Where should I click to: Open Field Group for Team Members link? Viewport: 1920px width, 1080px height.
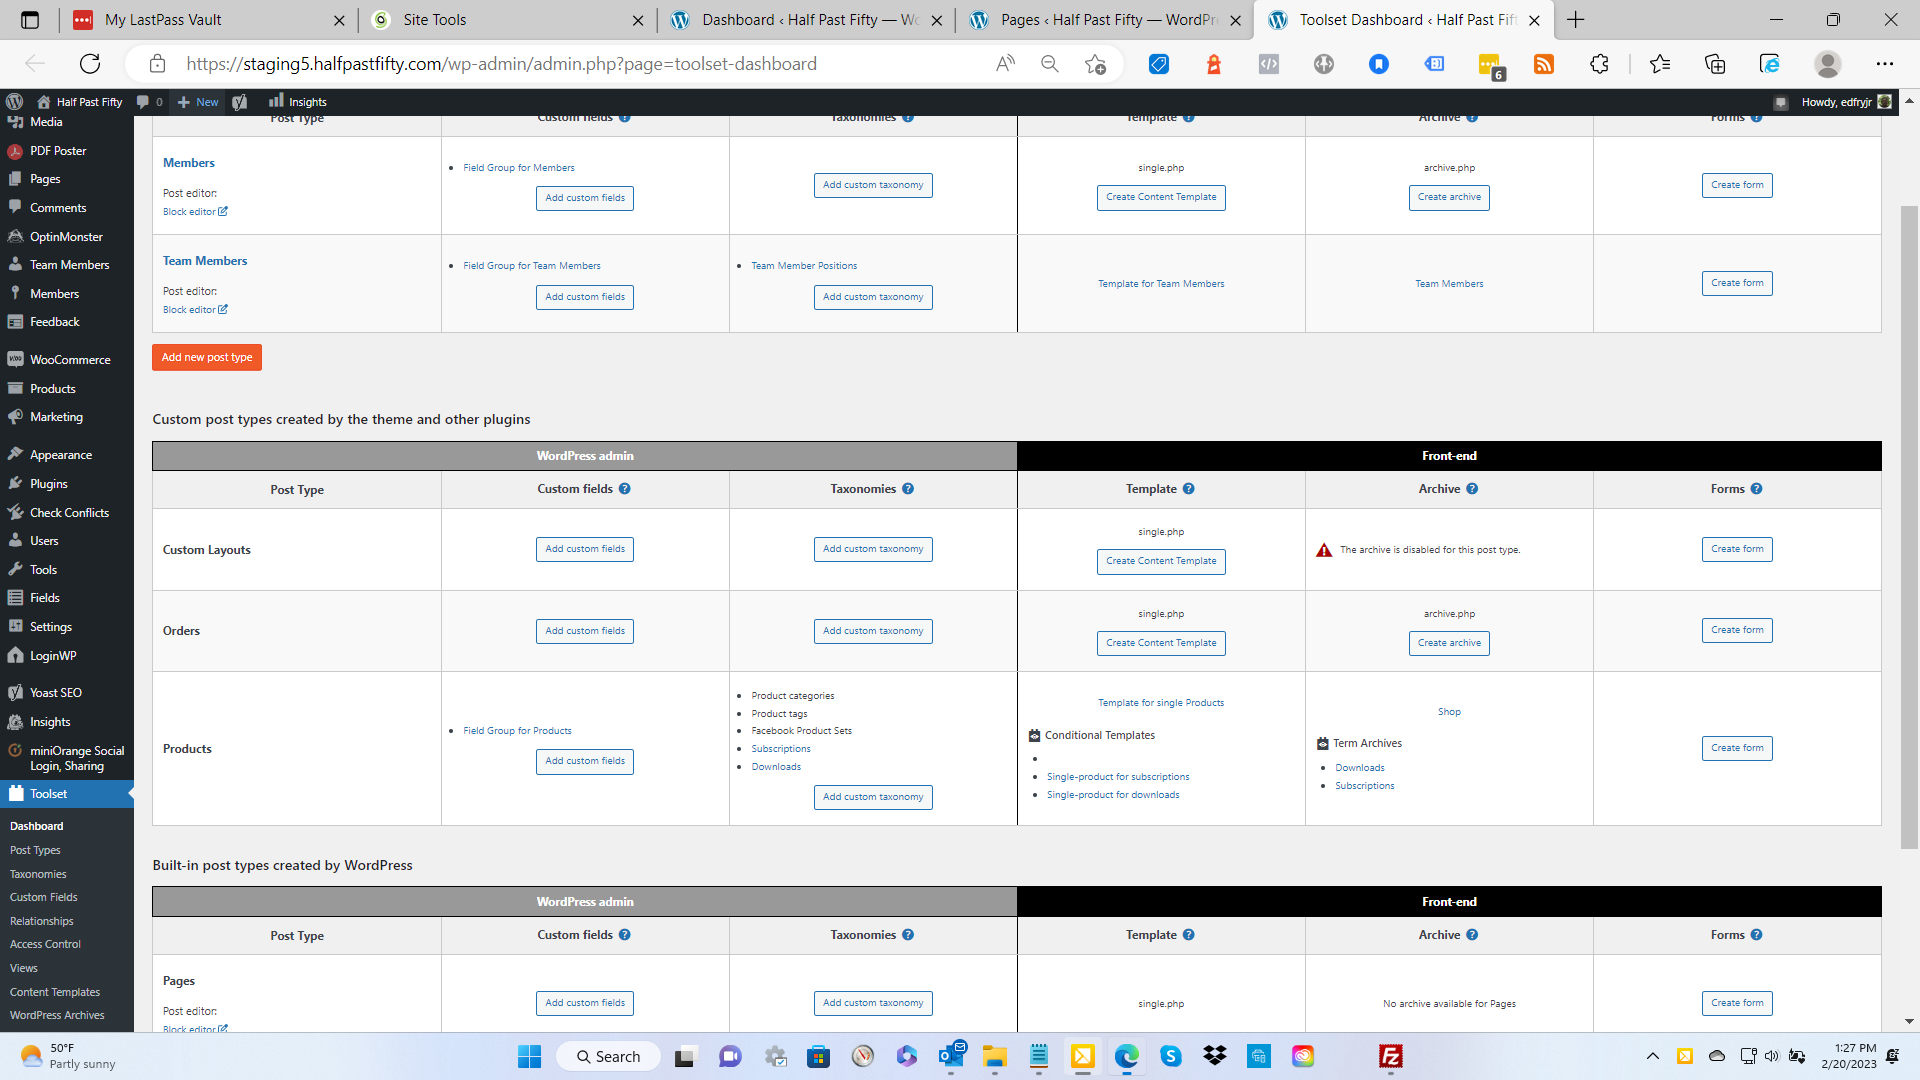[x=532, y=266]
